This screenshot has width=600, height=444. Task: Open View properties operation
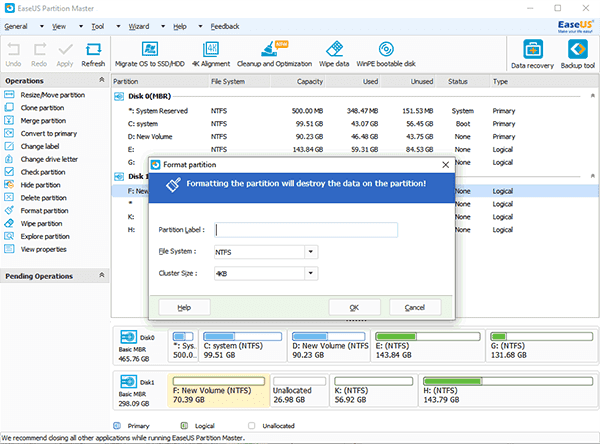tap(35, 249)
